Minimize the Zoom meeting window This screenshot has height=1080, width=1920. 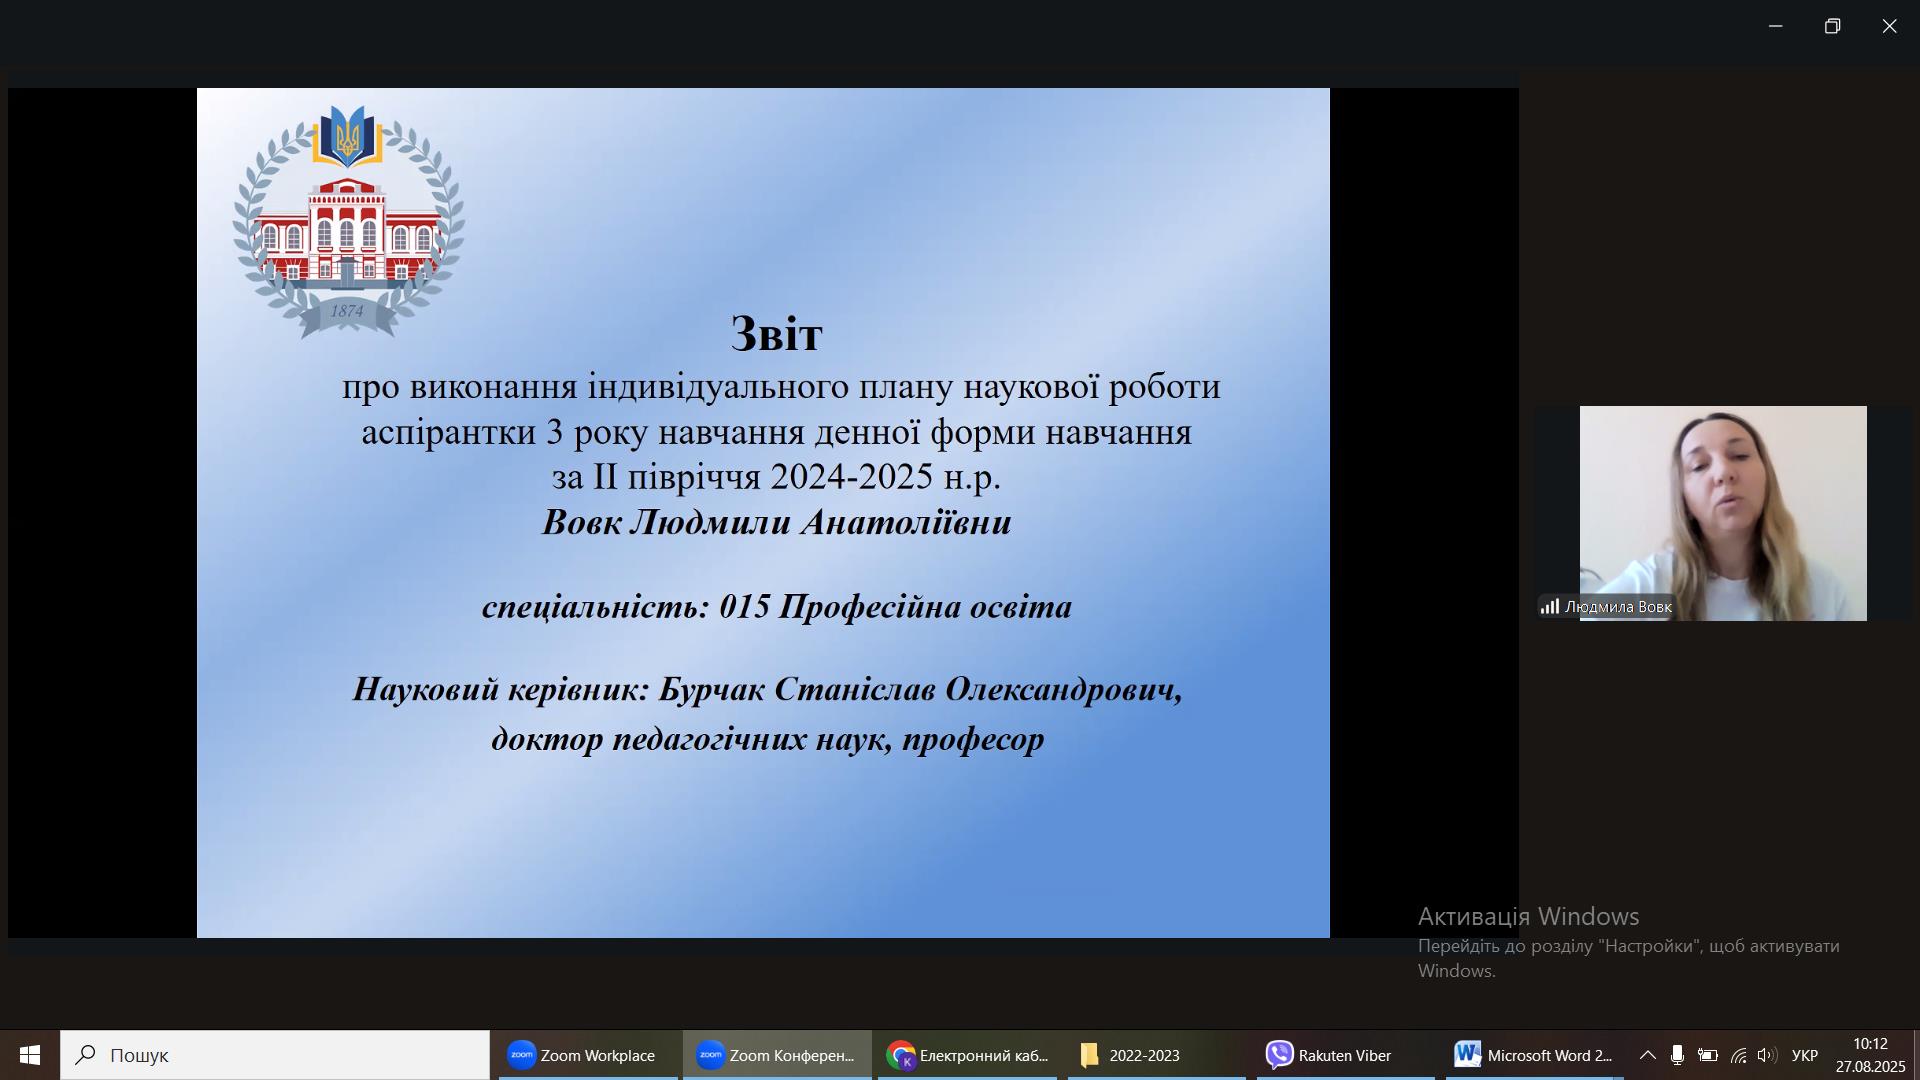pyautogui.click(x=1775, y=26)
